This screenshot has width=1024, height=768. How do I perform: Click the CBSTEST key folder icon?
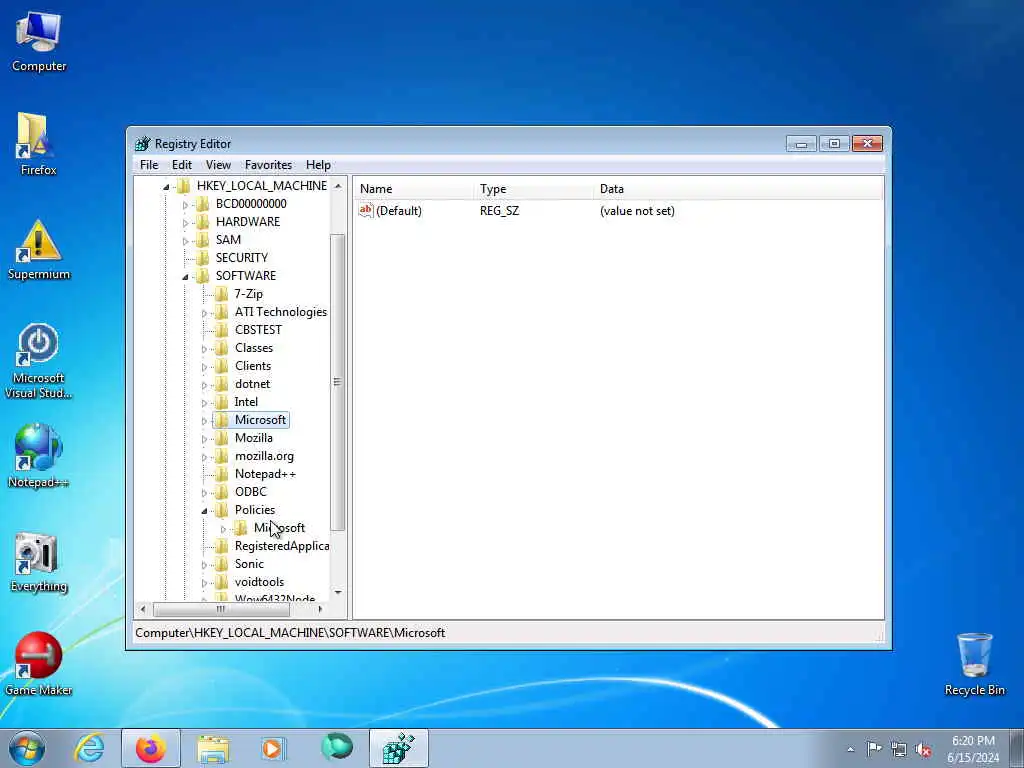[x=222, y=330]
